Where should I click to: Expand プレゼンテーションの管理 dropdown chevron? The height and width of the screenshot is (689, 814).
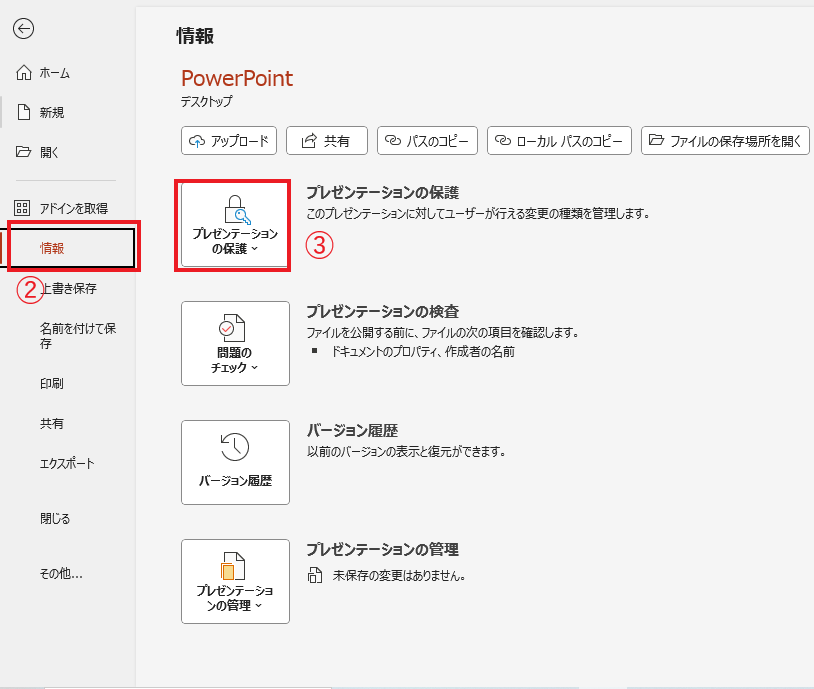259,605
